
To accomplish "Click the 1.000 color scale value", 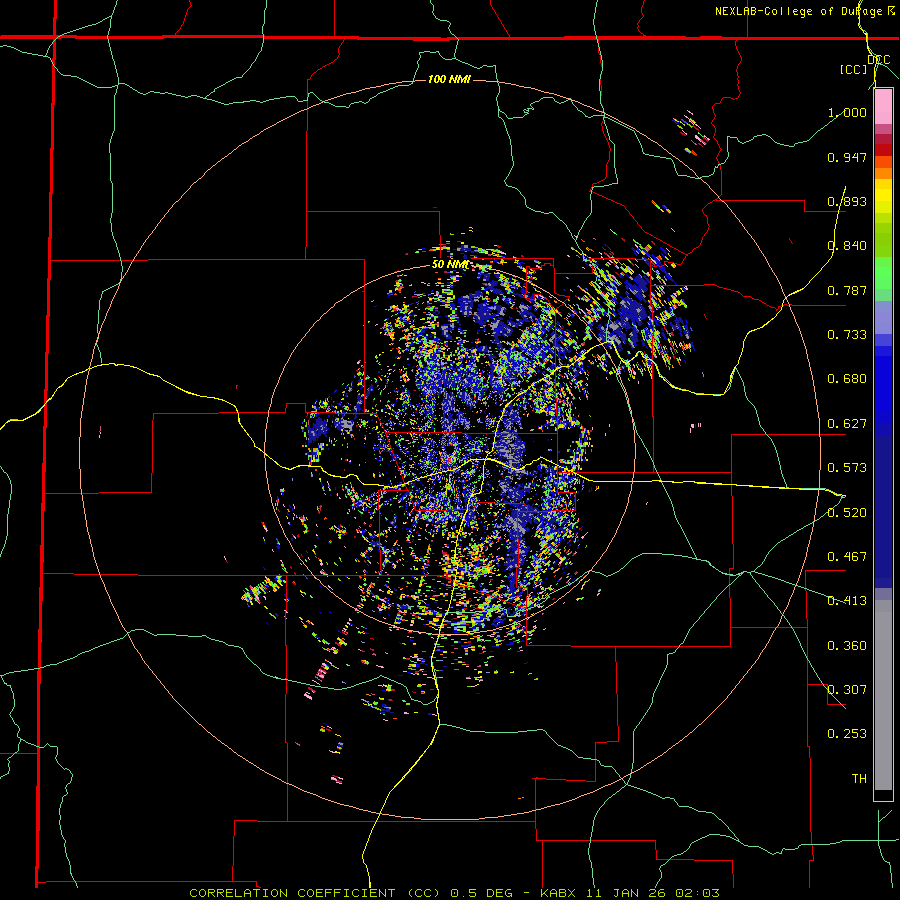I will point(847,112).
